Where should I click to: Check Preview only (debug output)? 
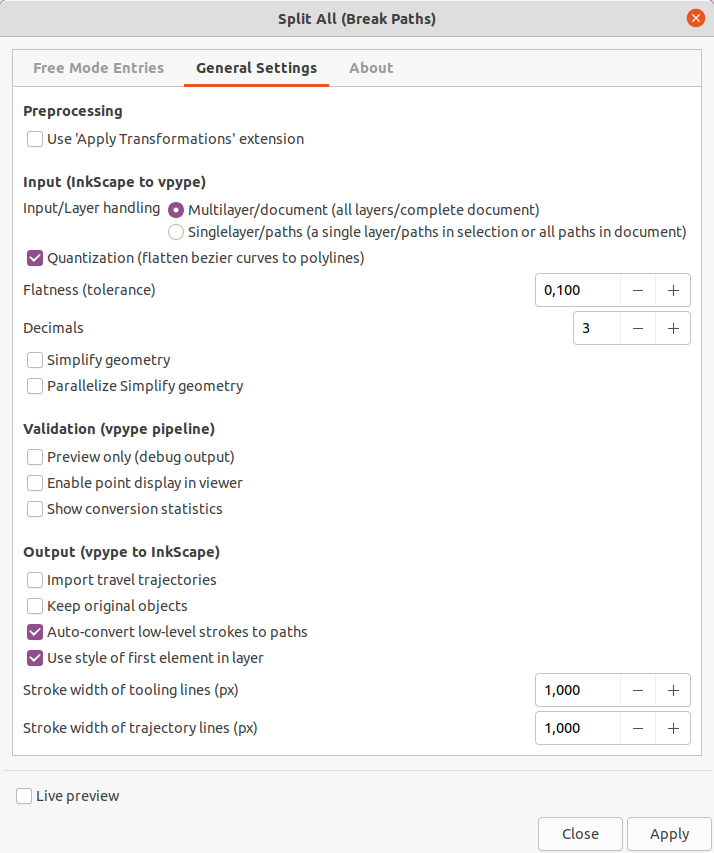35,457
